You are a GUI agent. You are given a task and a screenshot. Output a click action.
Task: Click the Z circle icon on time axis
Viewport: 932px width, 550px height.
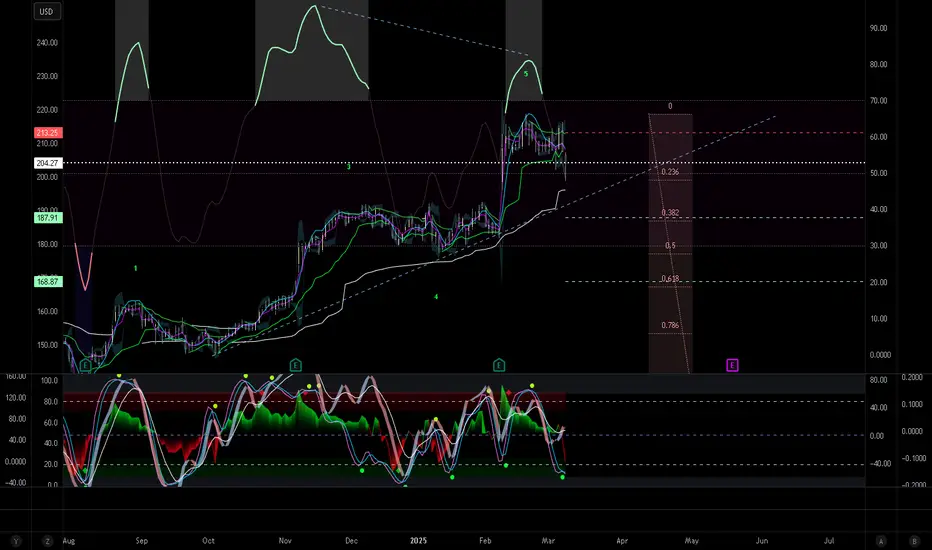click(x=48, y=541)
